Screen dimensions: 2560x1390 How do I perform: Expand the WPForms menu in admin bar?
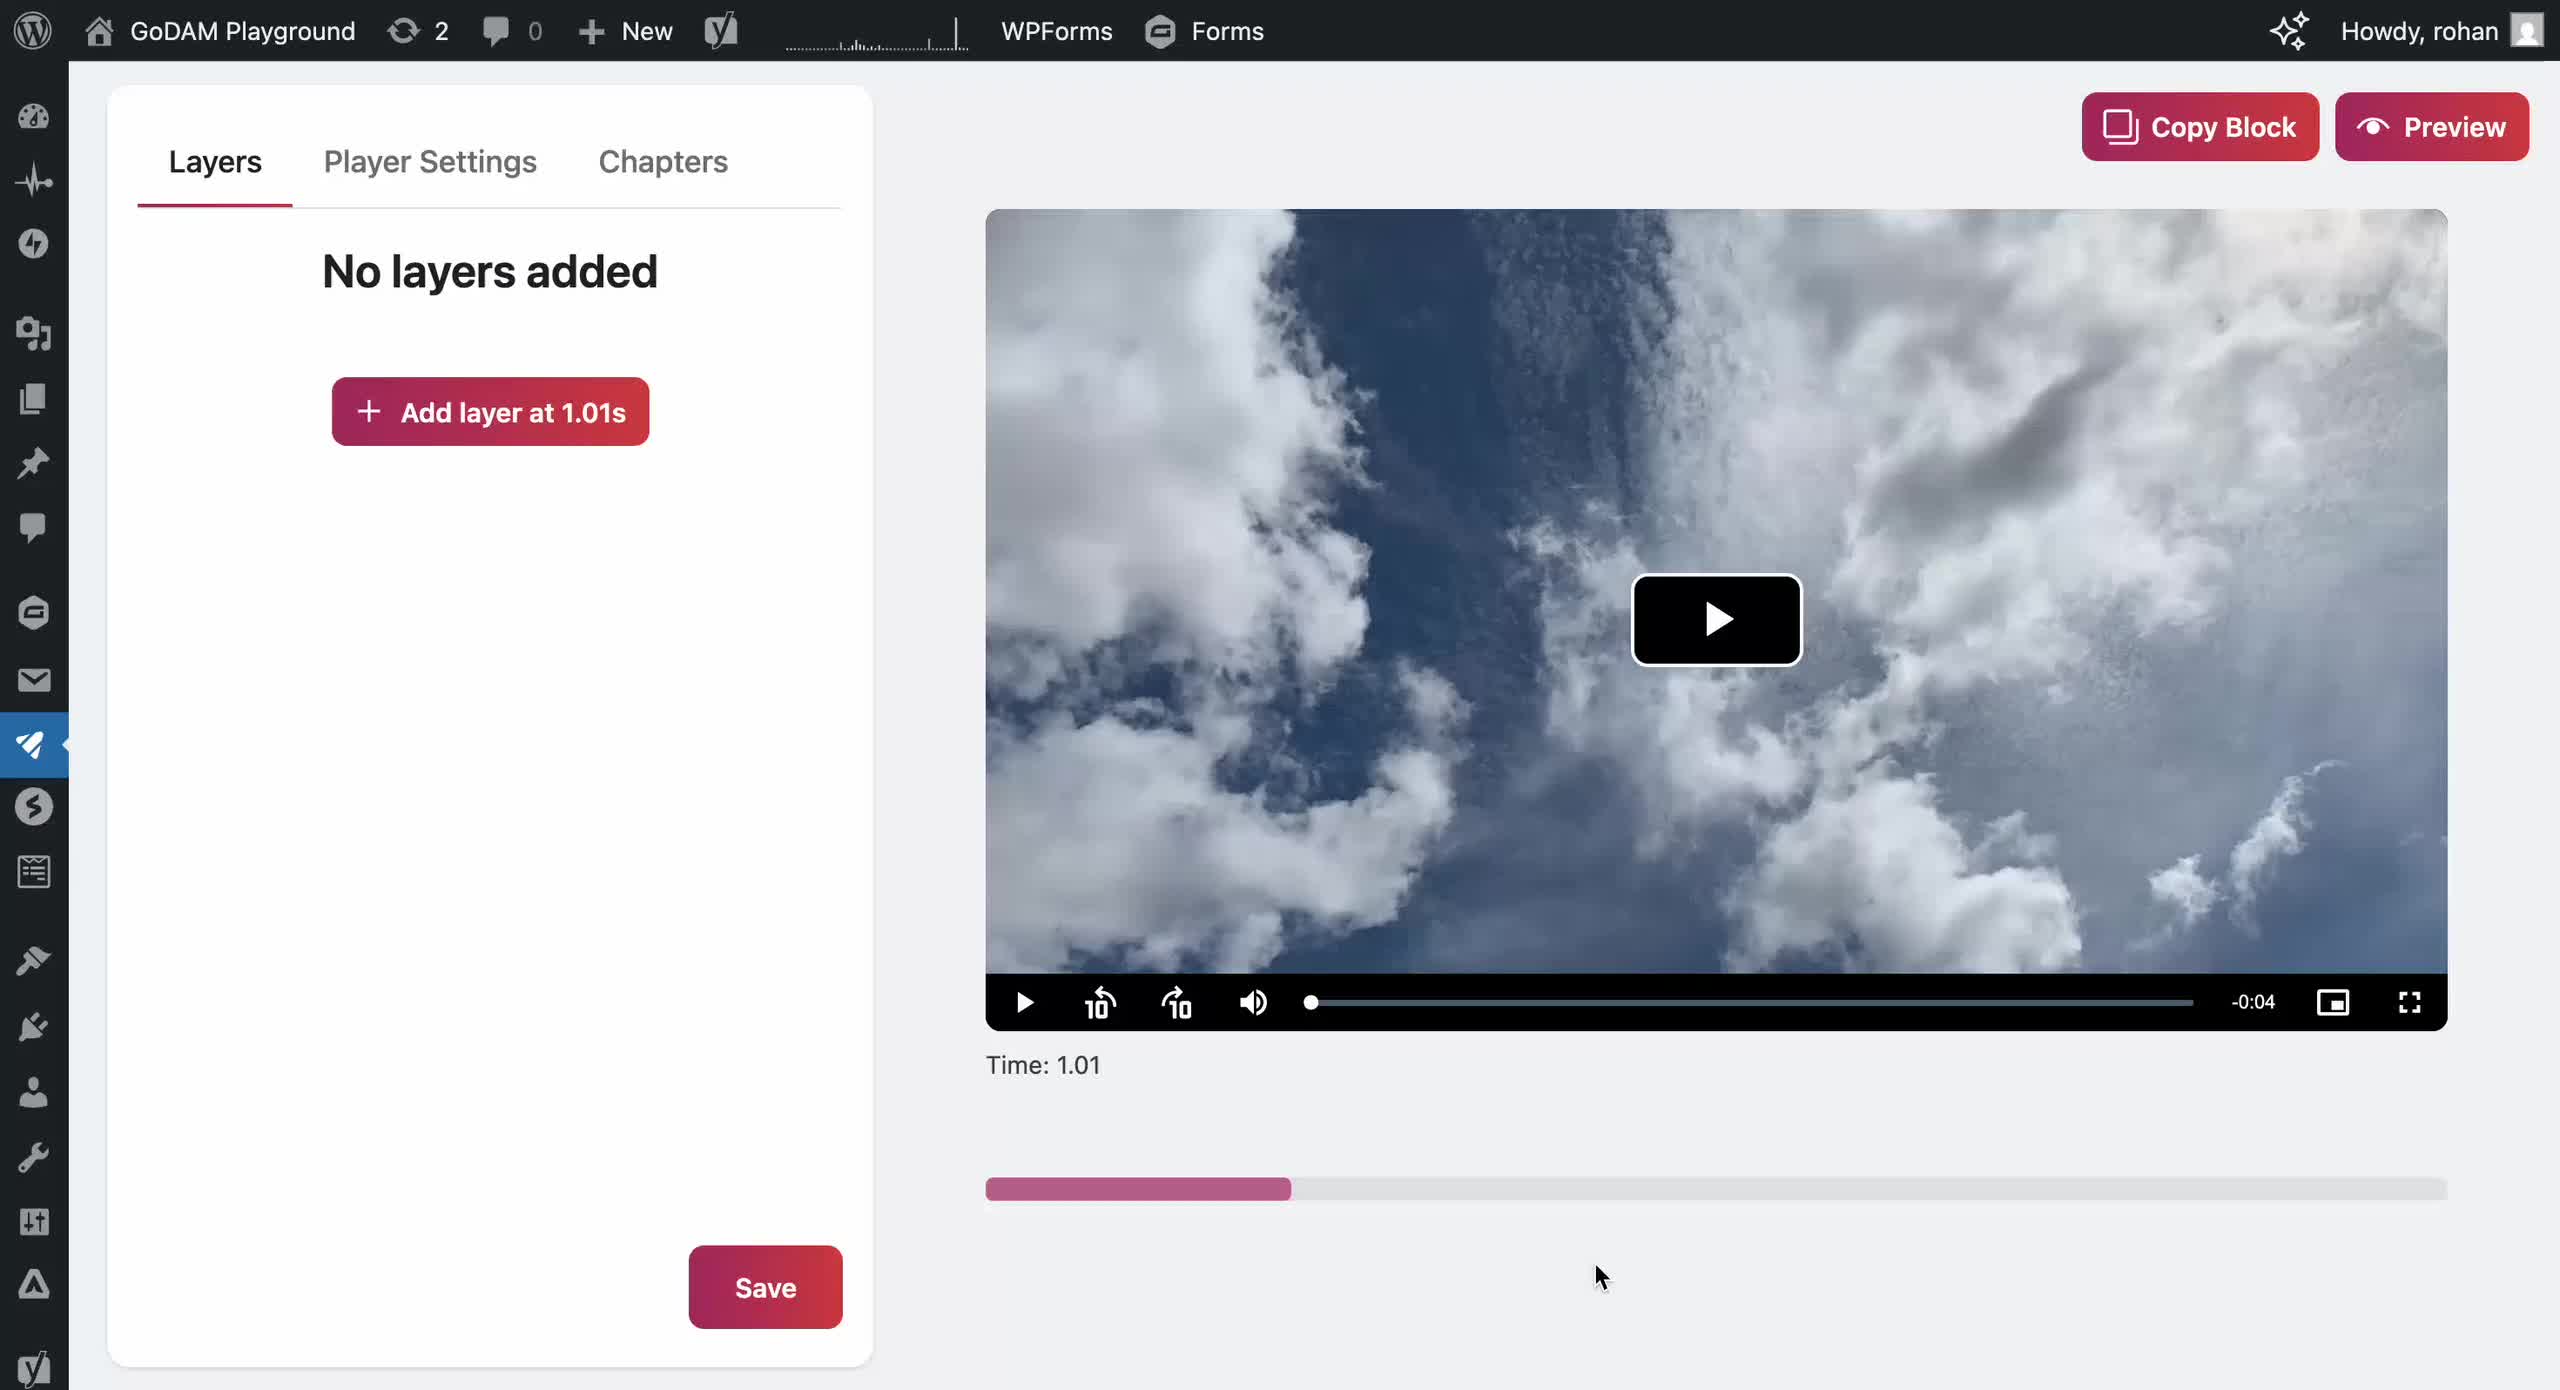[x=1057, y=31]
